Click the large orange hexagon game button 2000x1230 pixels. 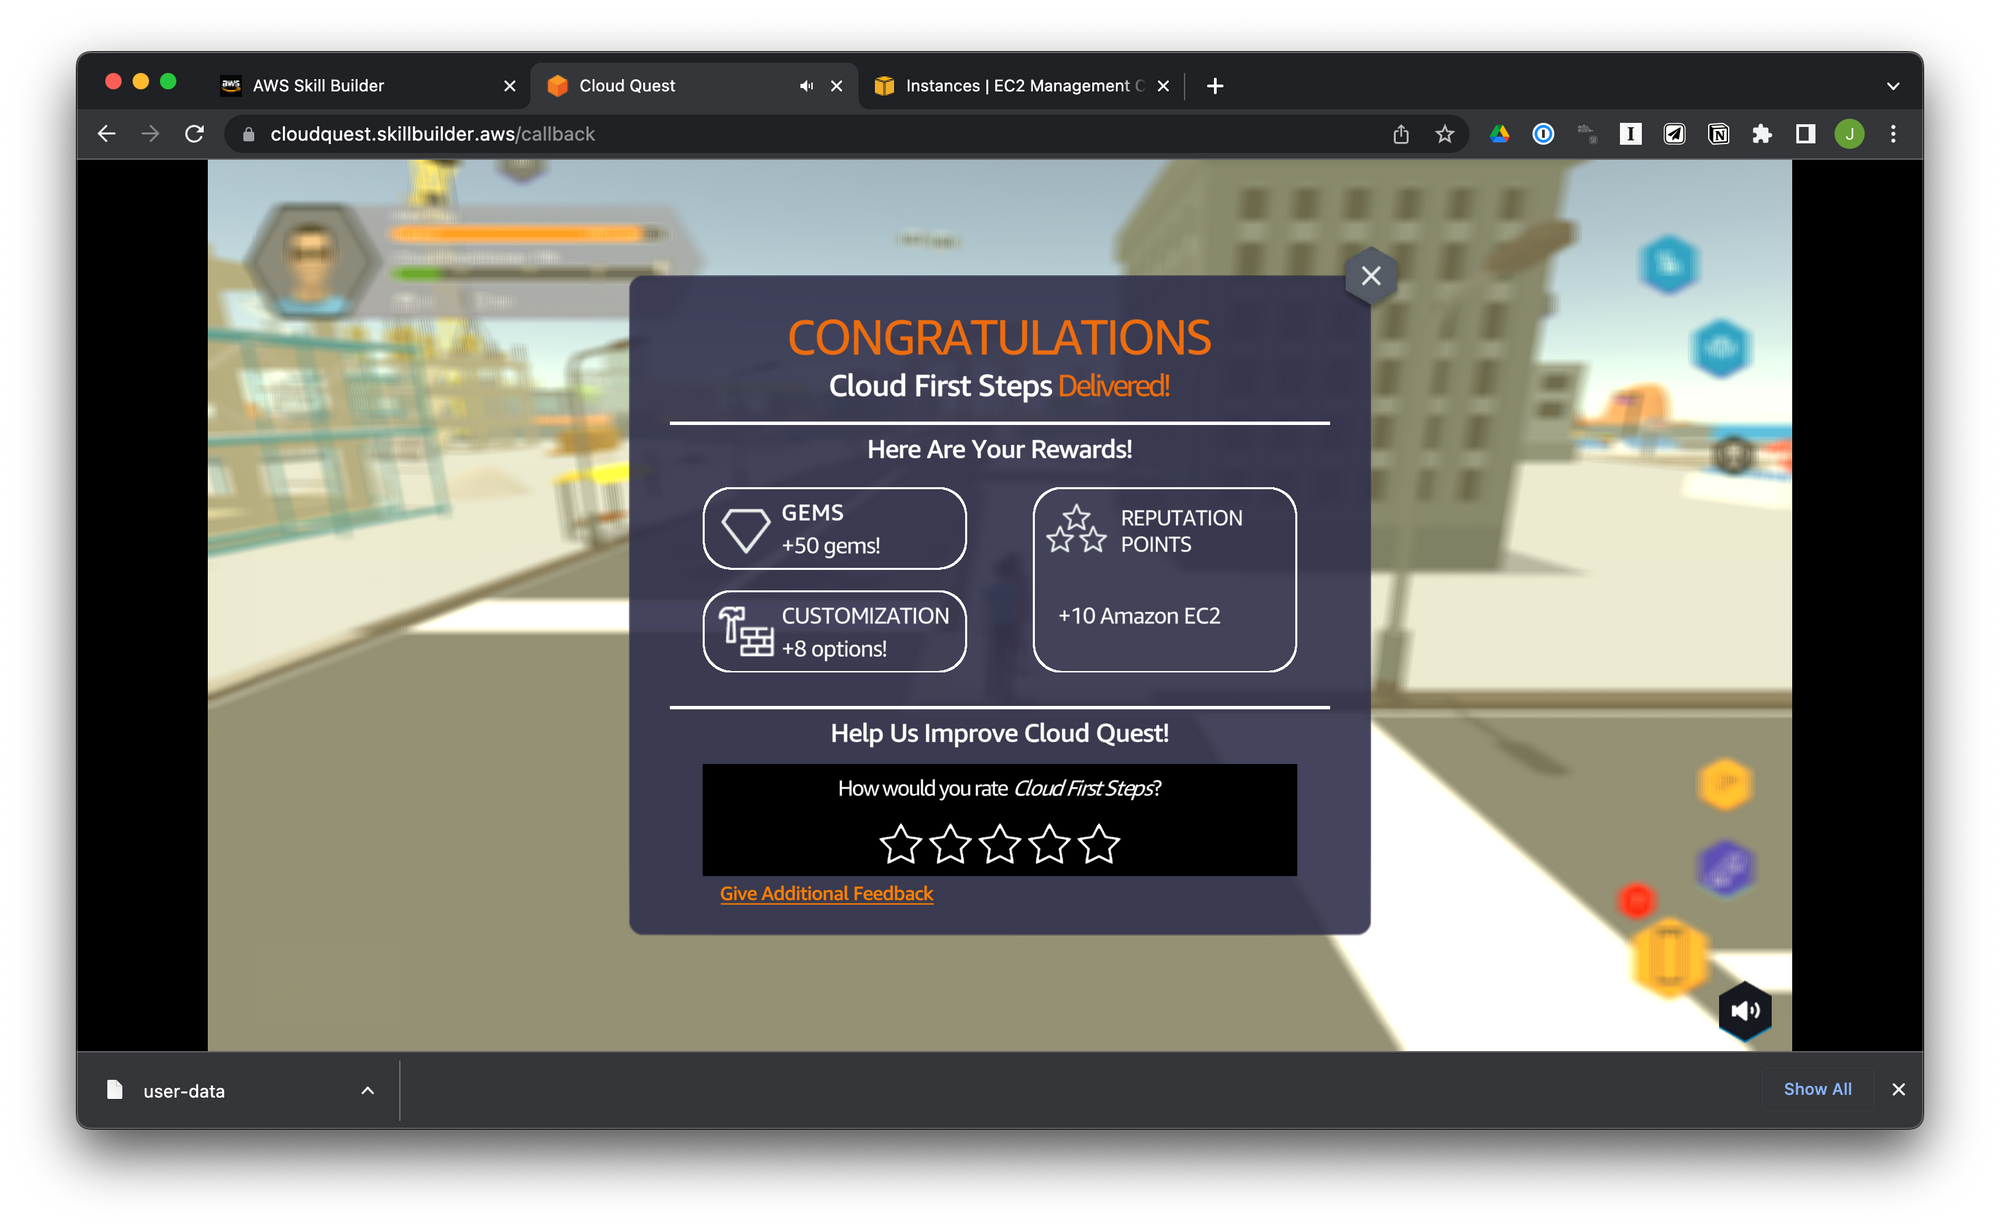(x=1670, y=958)
